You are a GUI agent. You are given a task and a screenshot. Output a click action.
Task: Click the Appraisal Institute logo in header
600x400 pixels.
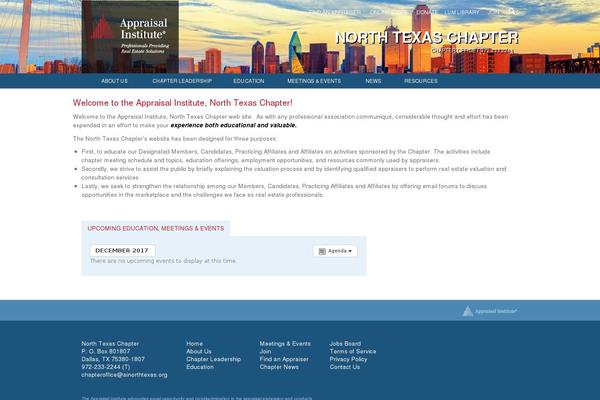(130, 36)
